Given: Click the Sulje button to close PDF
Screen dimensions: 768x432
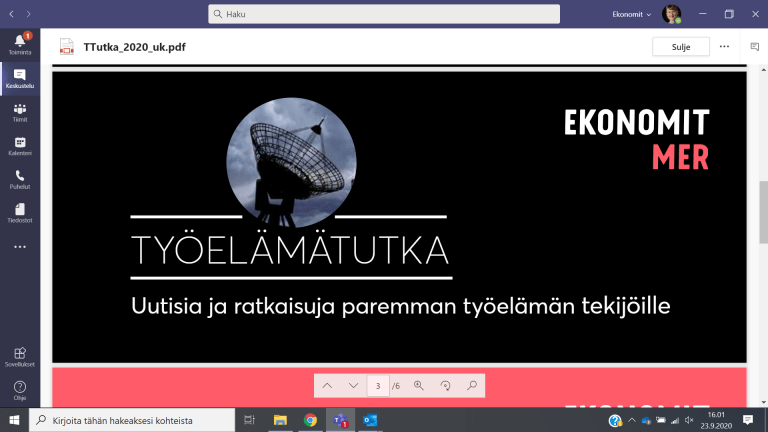Looking at the screenshot, I should pyautogui.click(x=680, y=46).
